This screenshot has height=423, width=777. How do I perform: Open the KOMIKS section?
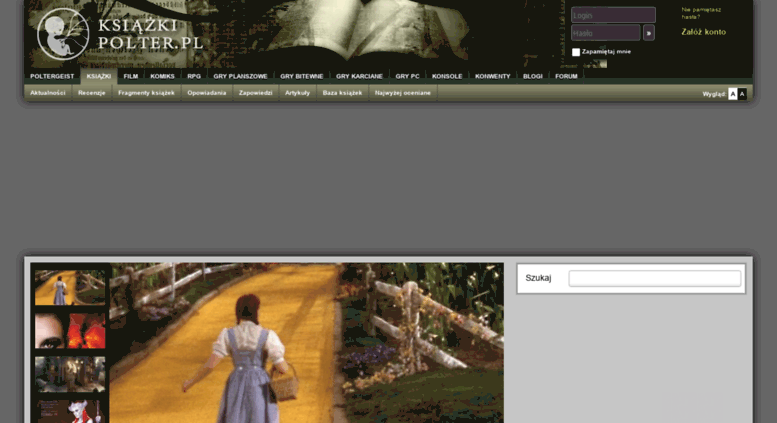163,76
